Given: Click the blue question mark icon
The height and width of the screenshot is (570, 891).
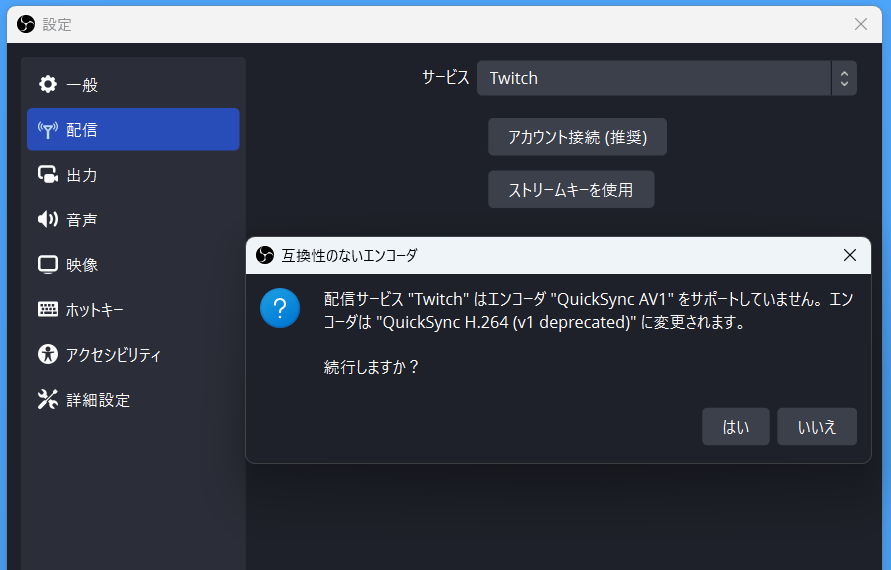Looking at the screenshot, I should pos(280,308).
